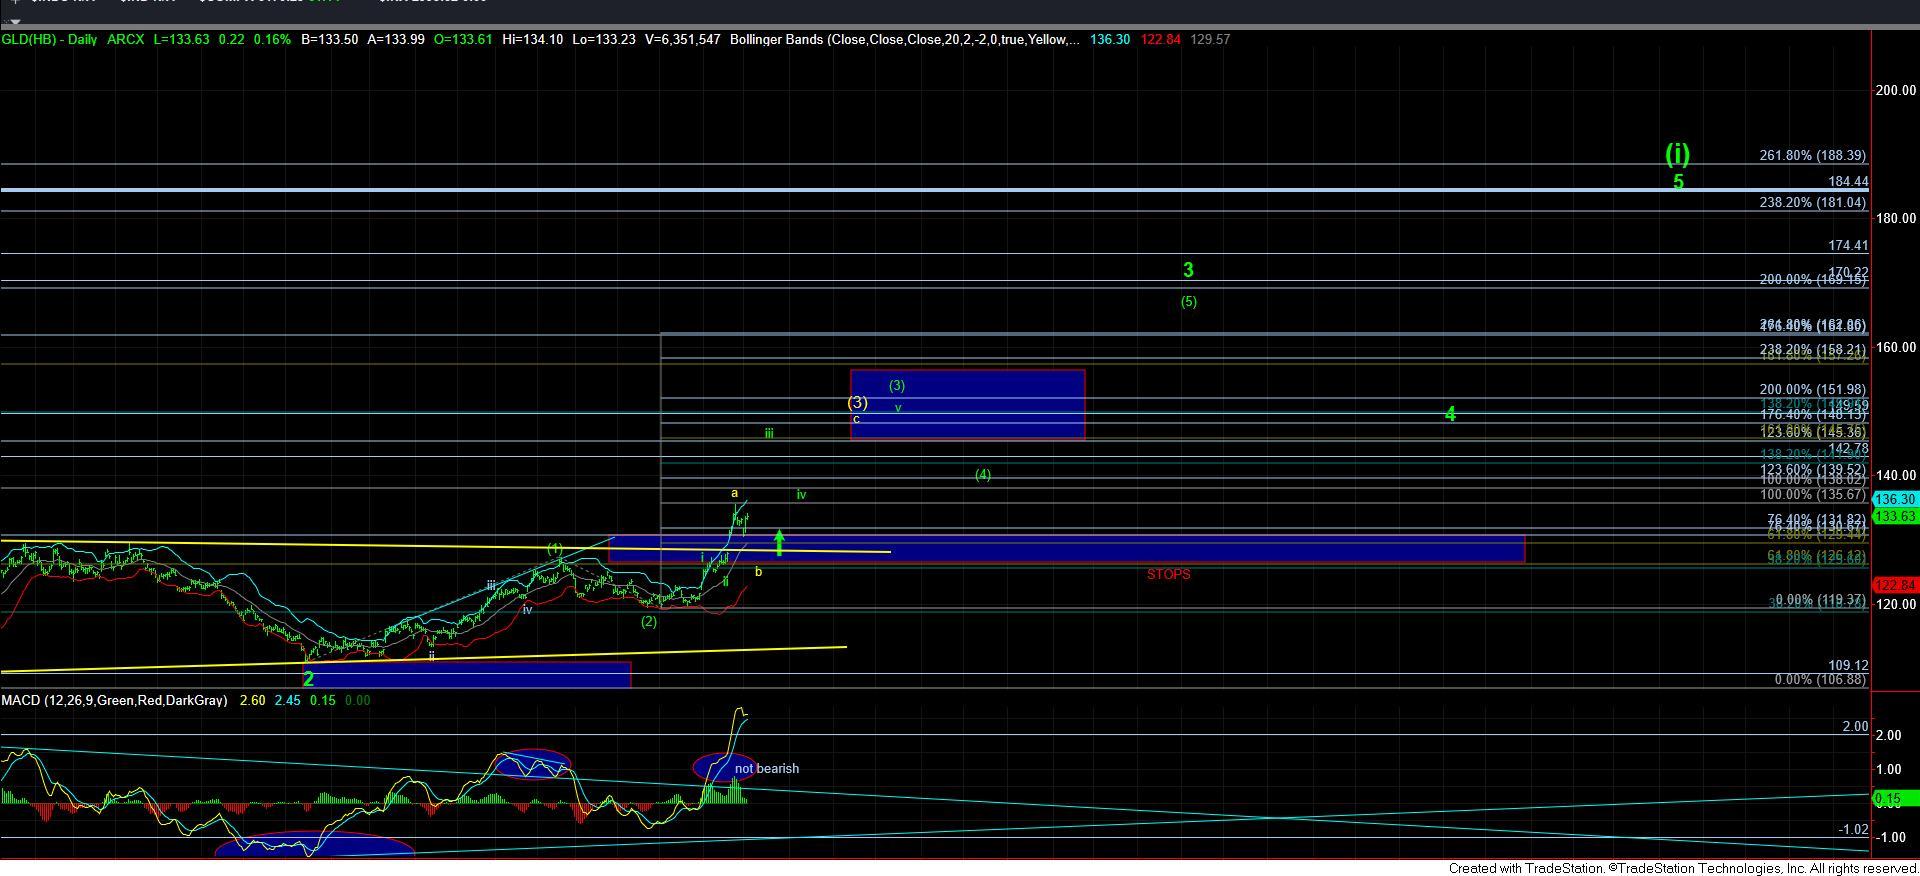The image size is (1920, 876).
Task: Click the 120.00 price axis label
Action: point(1896,604)
